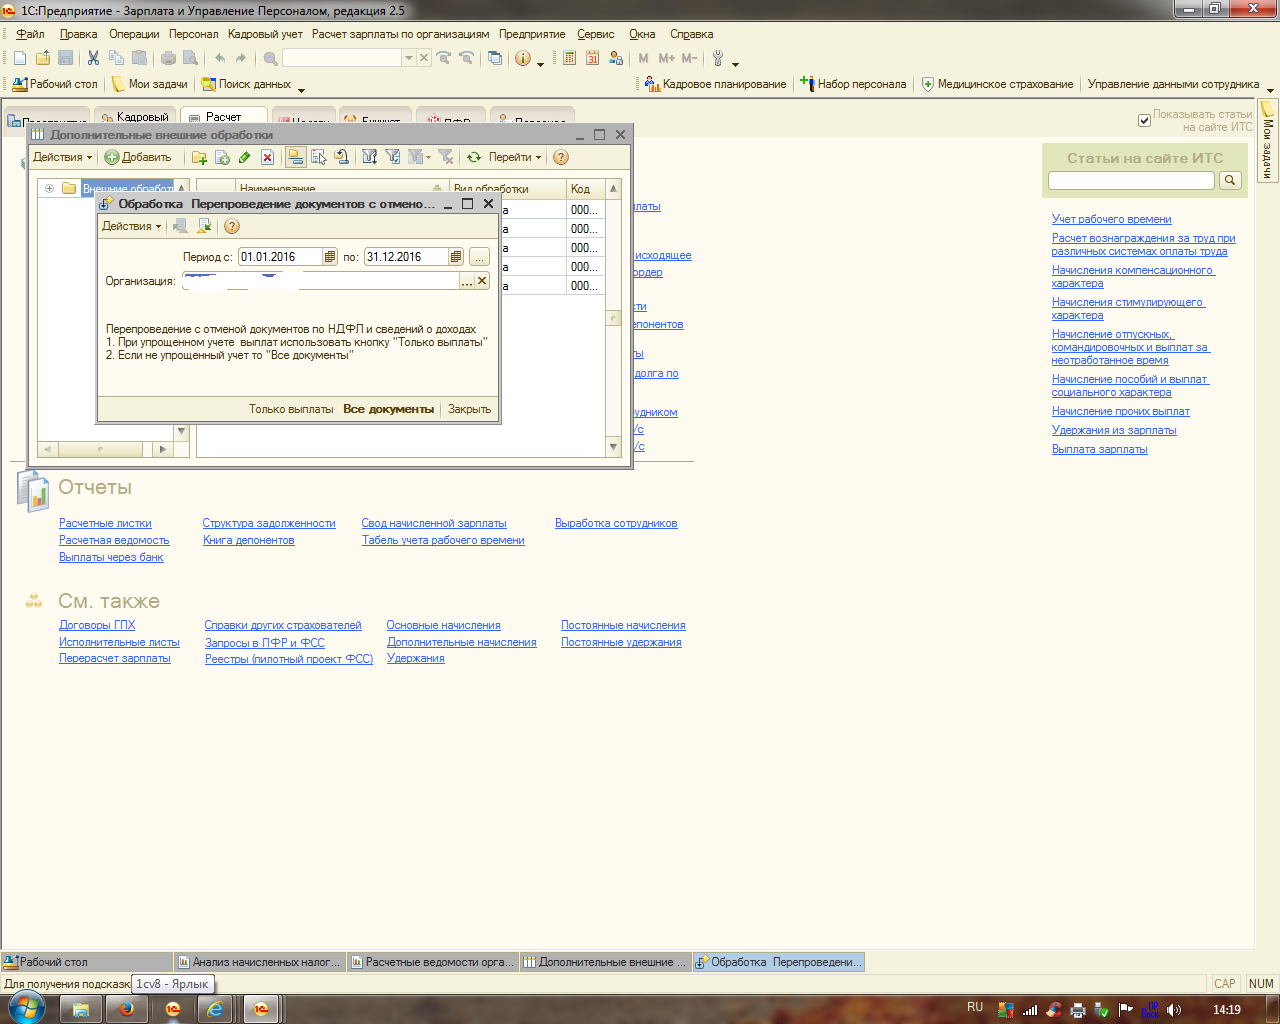Open Учет рабочего времени ITS article link
1280x1024 pixels.
point(1111,219)
